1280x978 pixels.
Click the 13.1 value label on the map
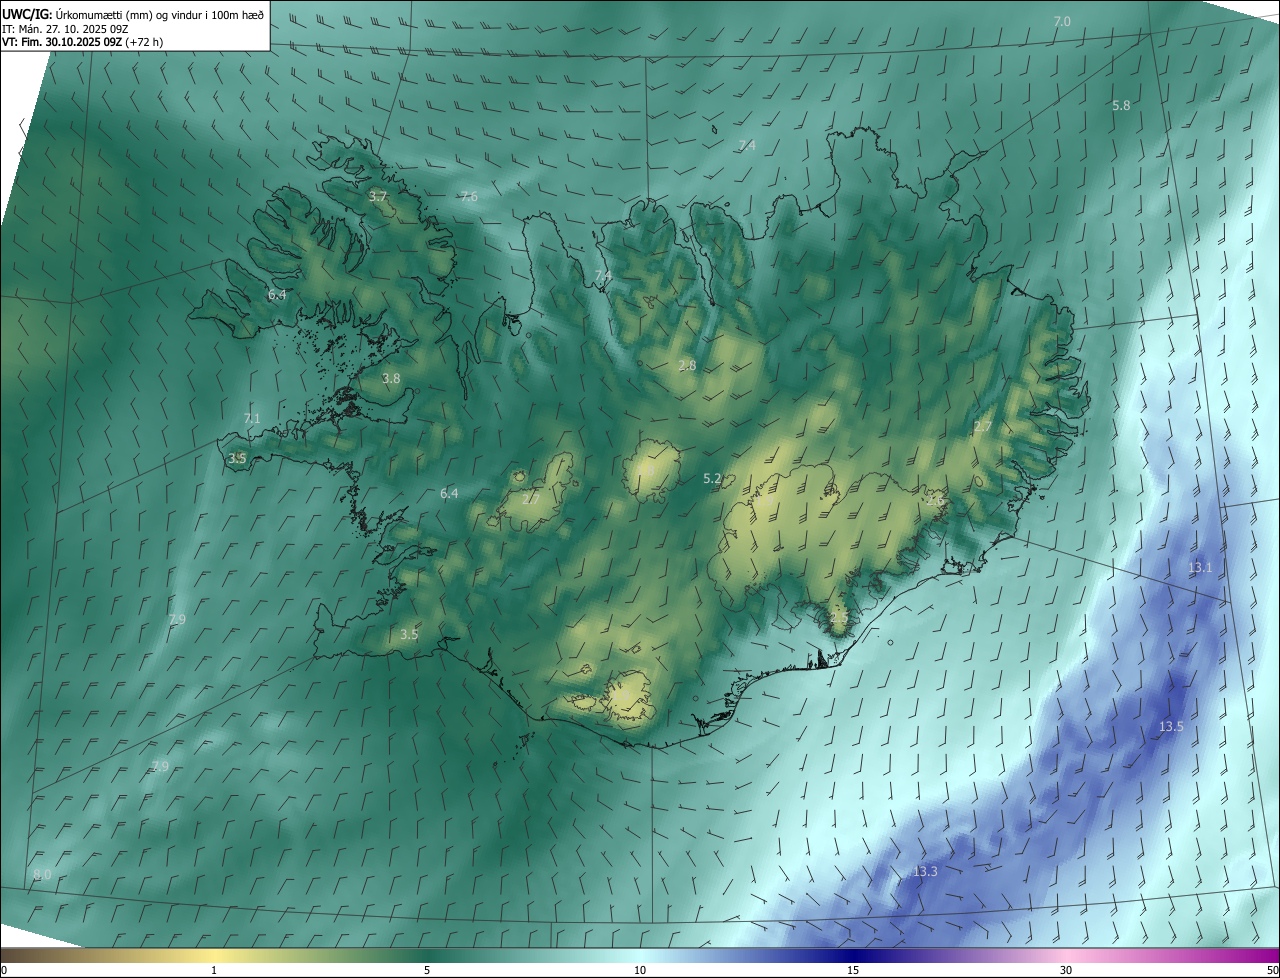[x=1200, y=567]
